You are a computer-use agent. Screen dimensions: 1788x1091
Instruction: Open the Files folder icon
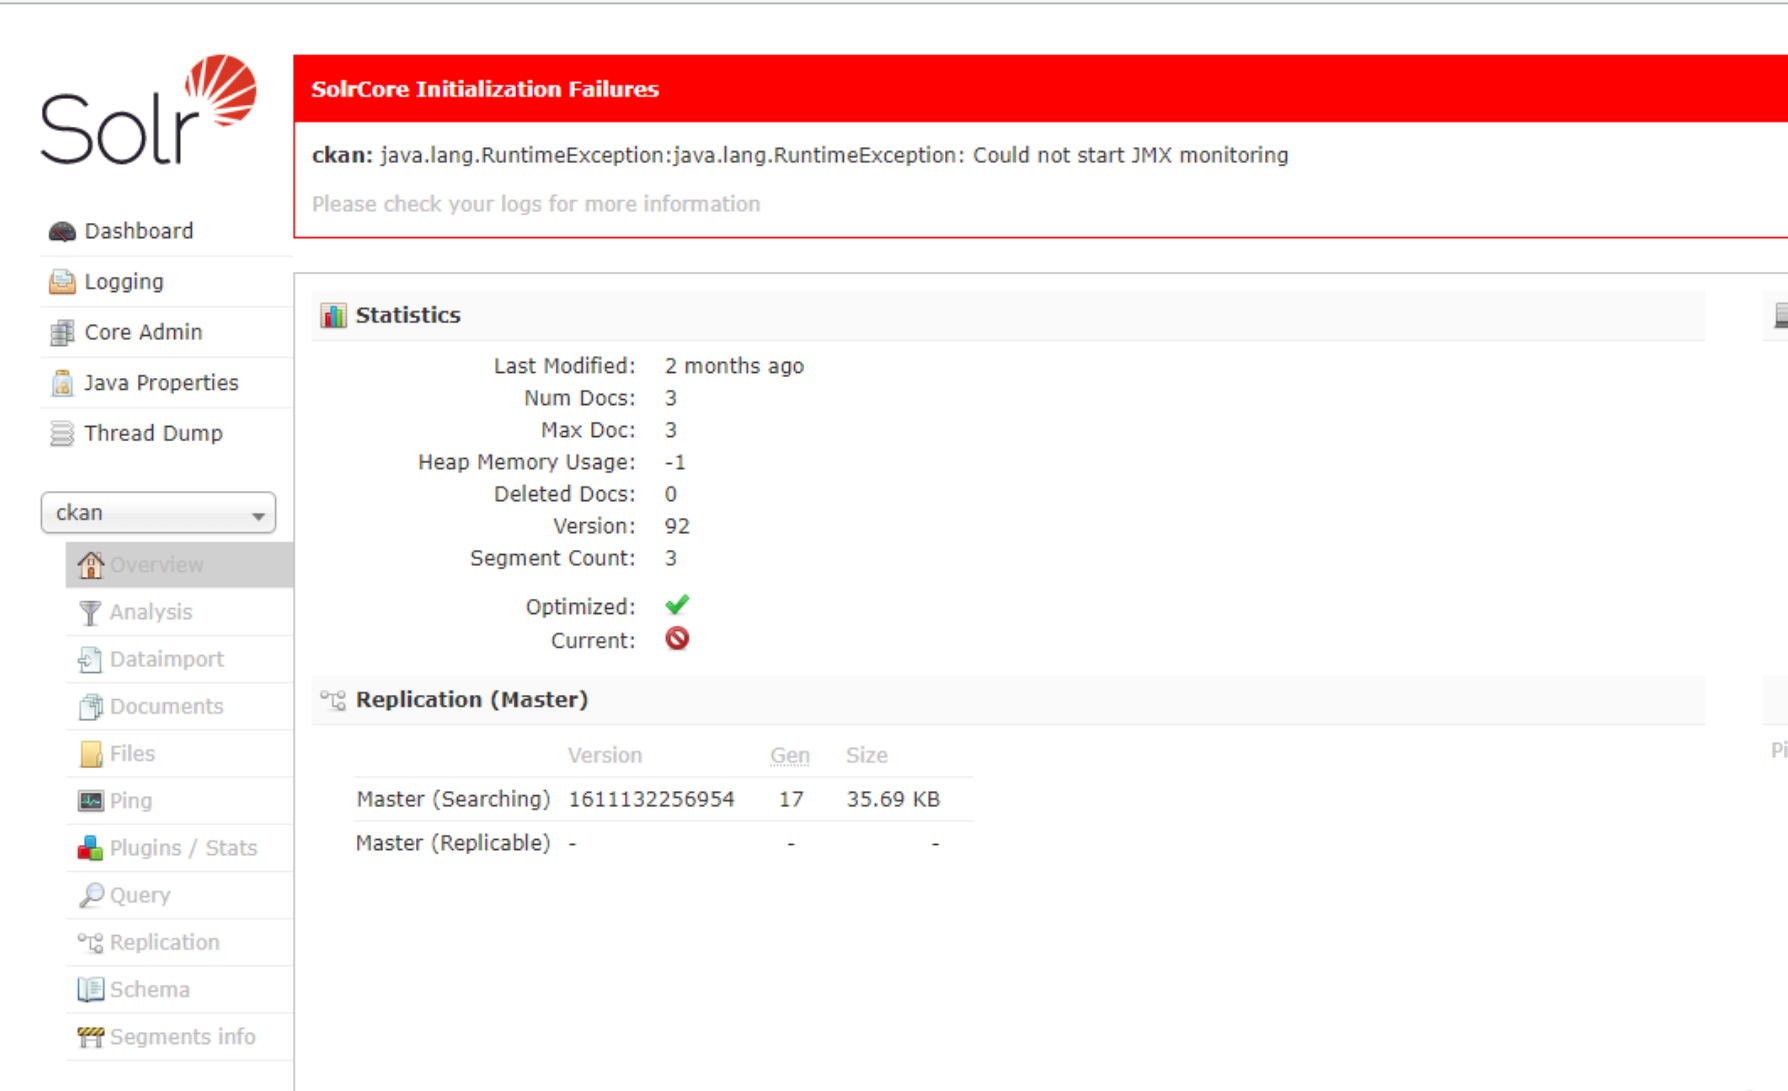[91, 754]
